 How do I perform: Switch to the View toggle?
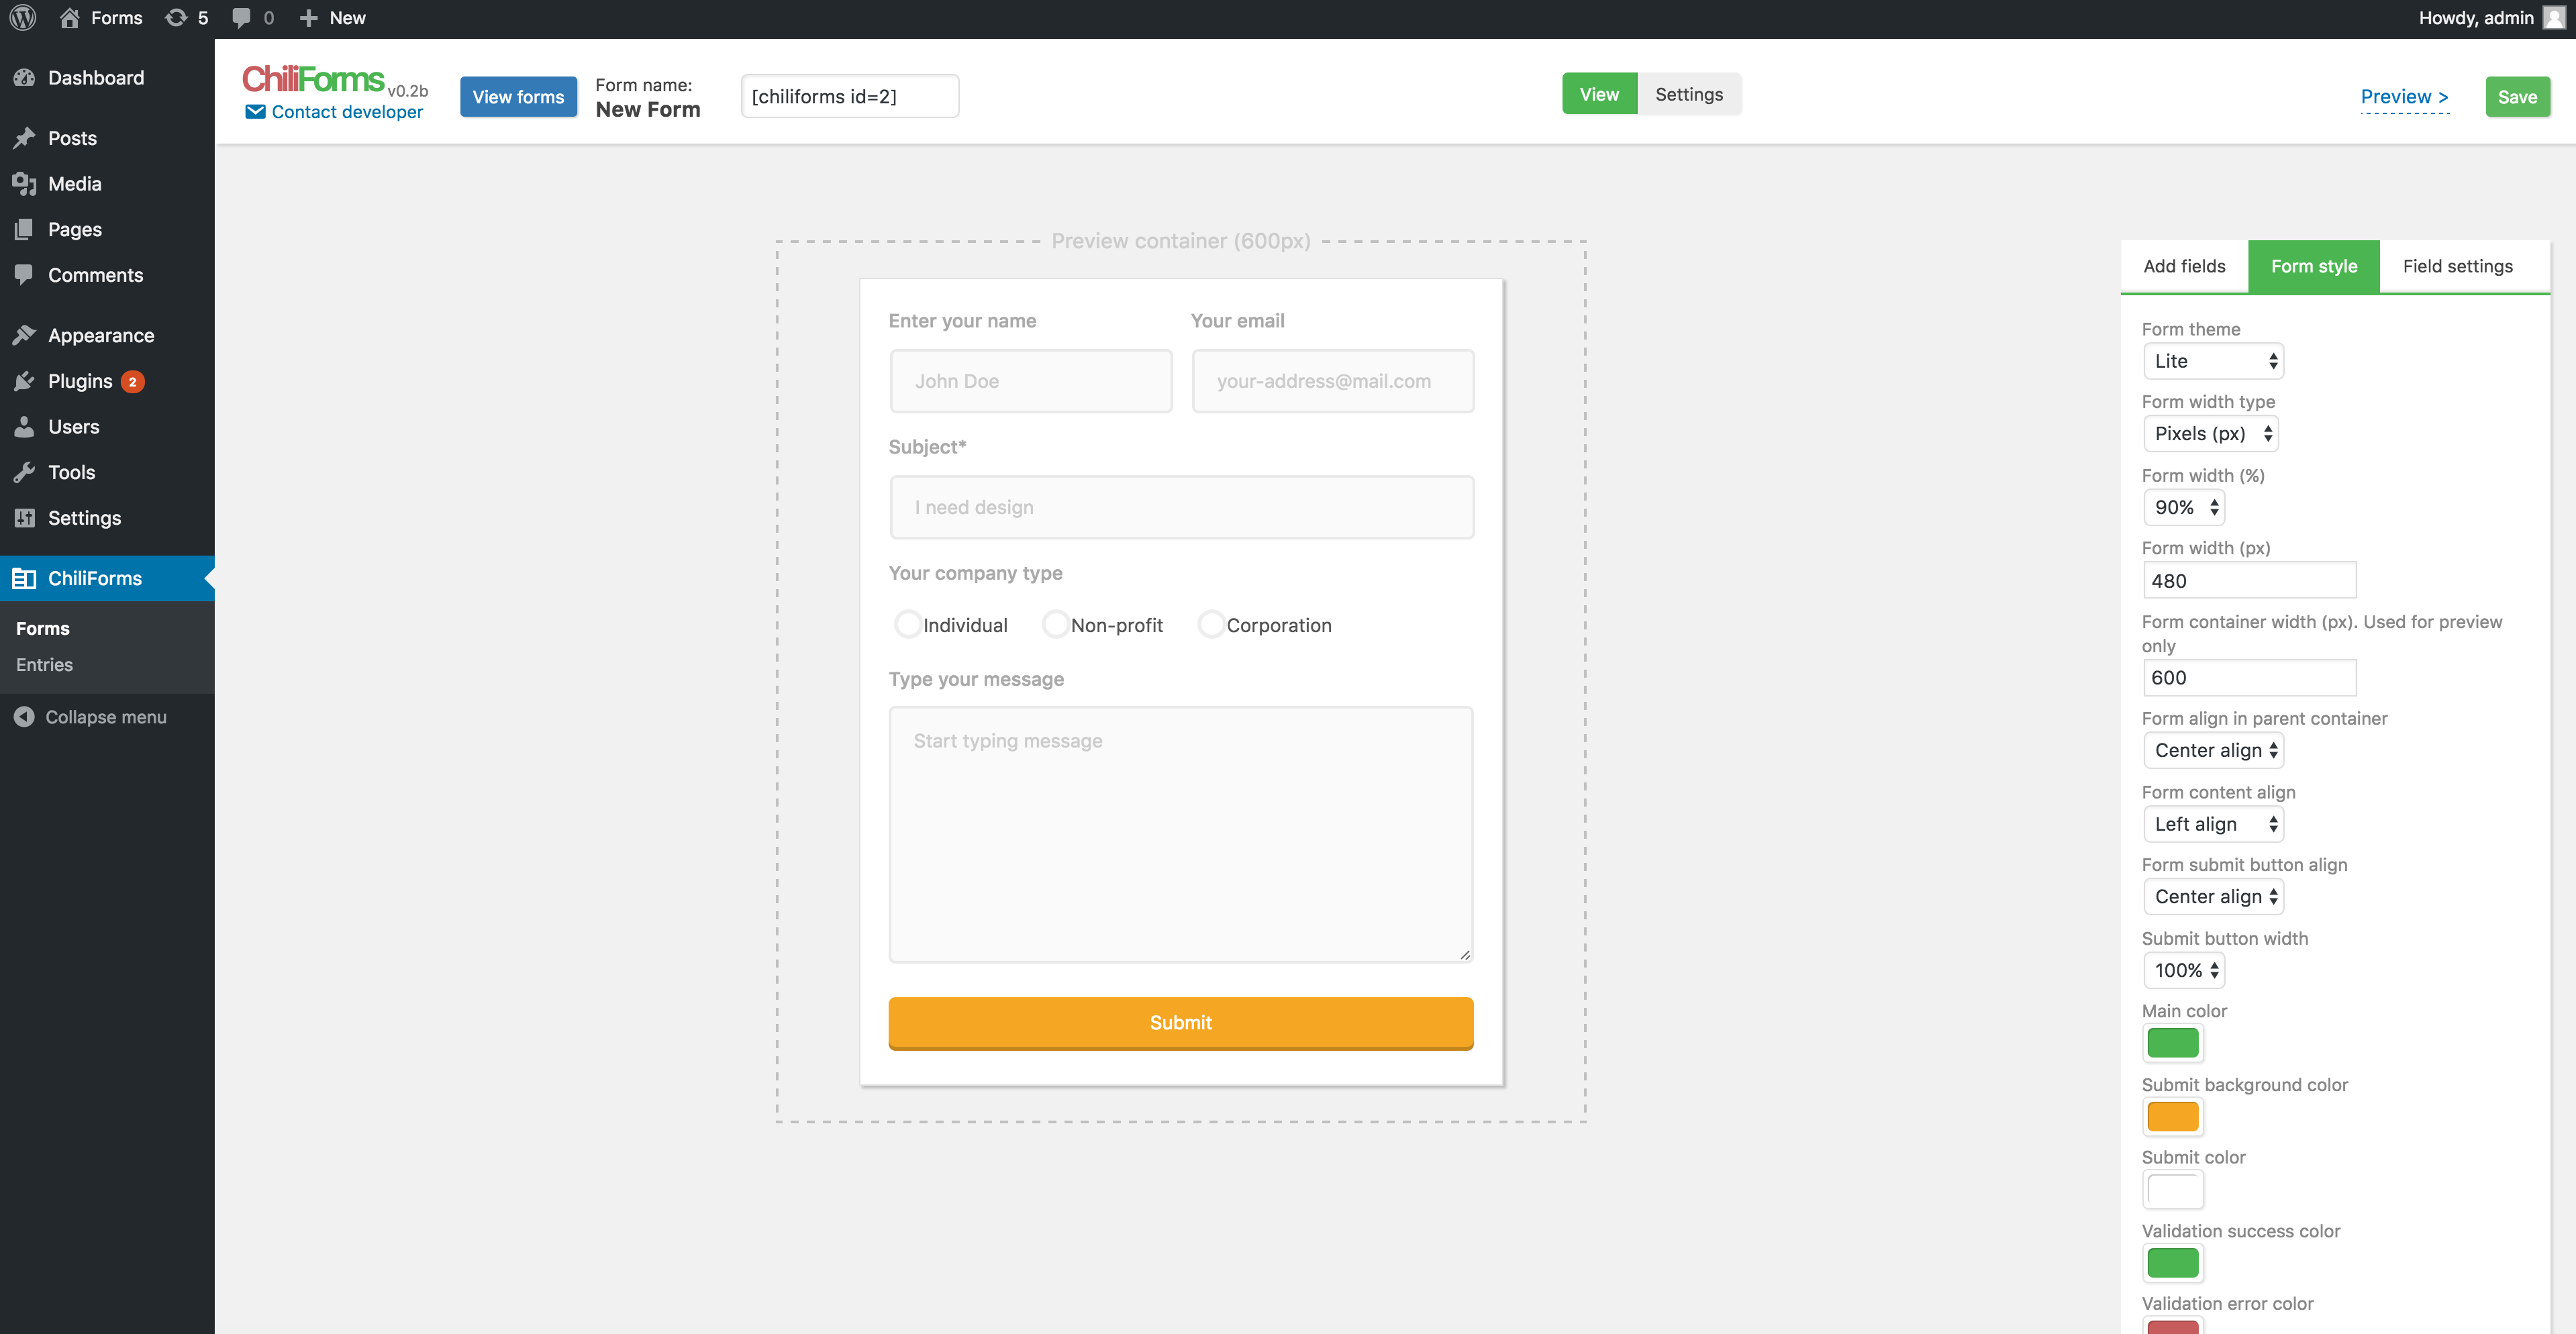(1599, 94)
